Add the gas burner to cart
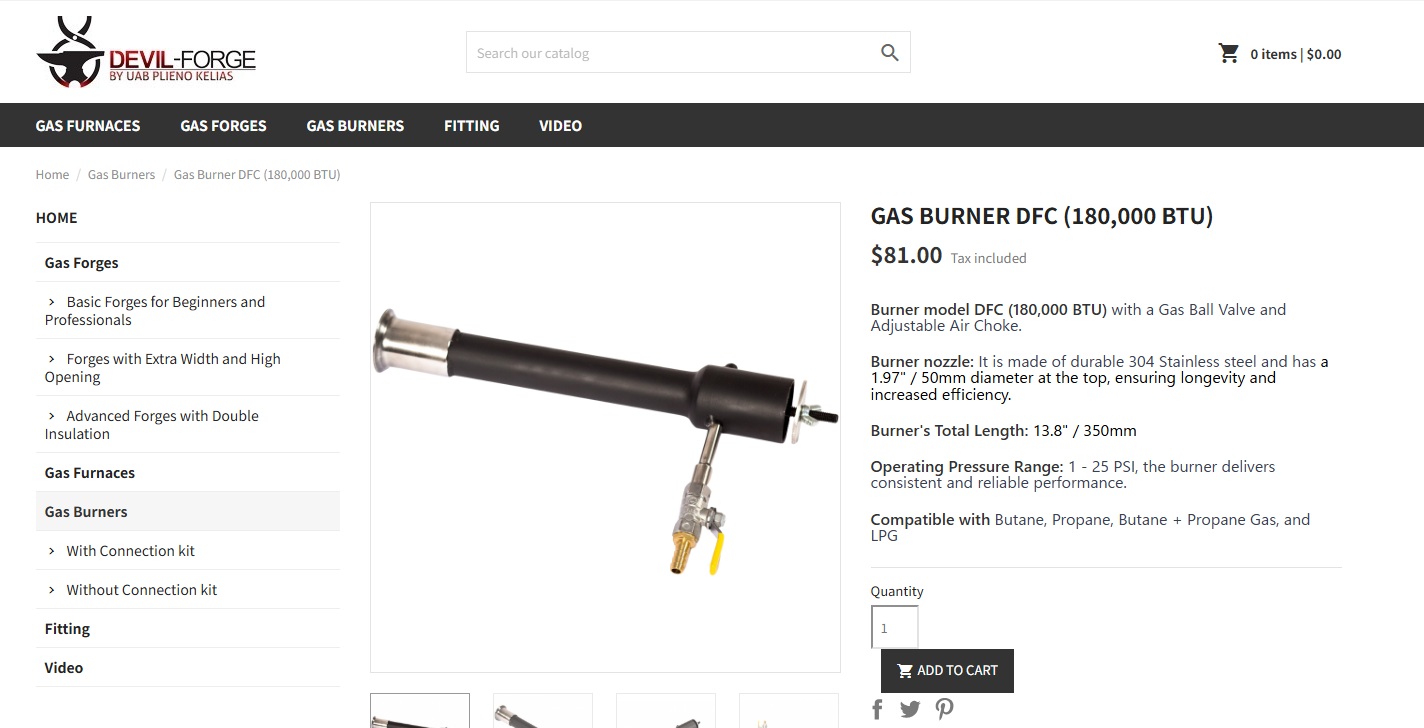This screenshot has height=728, width=1424. coord(947,671)
